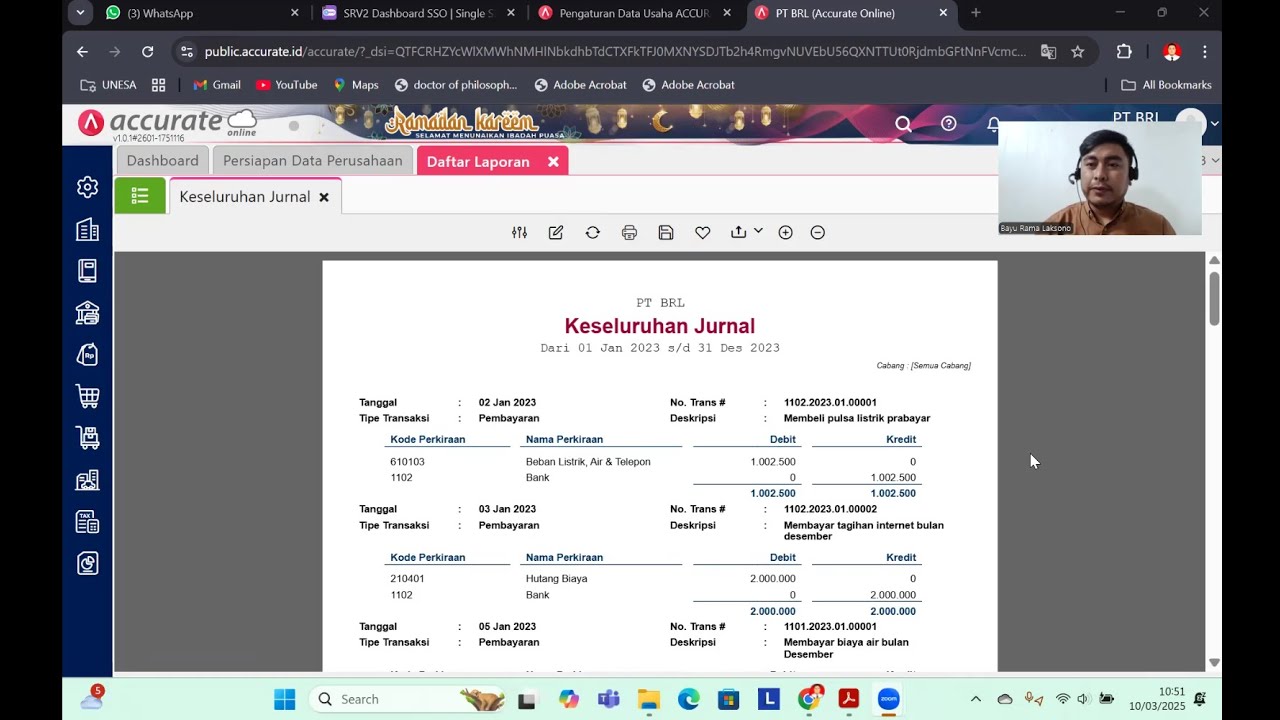
Task: Open File Explorer from taskbar
Action: 649,699
